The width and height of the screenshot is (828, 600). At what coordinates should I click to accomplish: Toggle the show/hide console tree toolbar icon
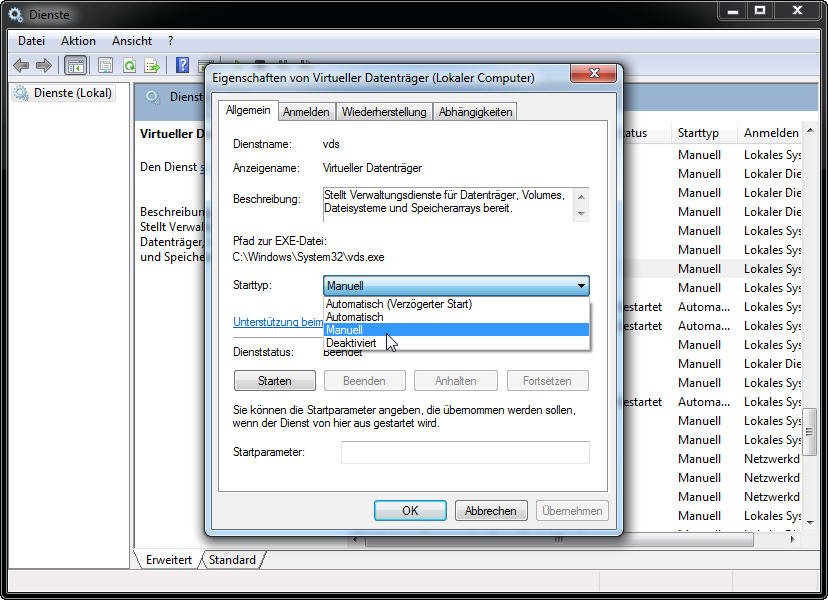click(x=75, y=65)
